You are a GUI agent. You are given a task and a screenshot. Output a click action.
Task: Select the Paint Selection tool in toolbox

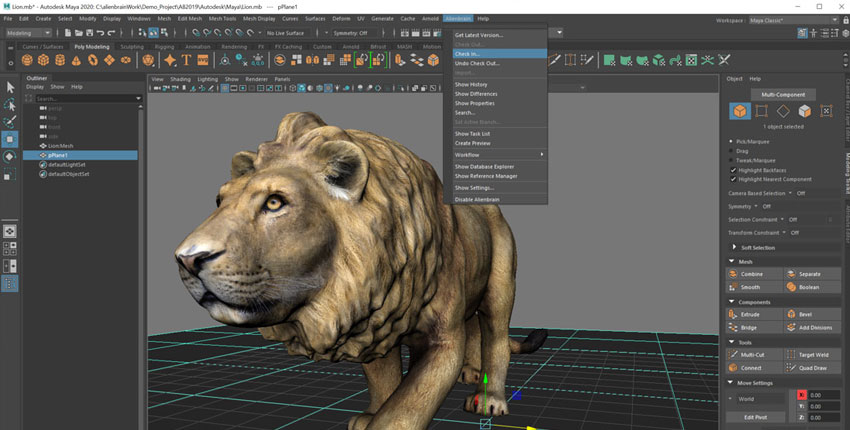[x=10, y=122]
